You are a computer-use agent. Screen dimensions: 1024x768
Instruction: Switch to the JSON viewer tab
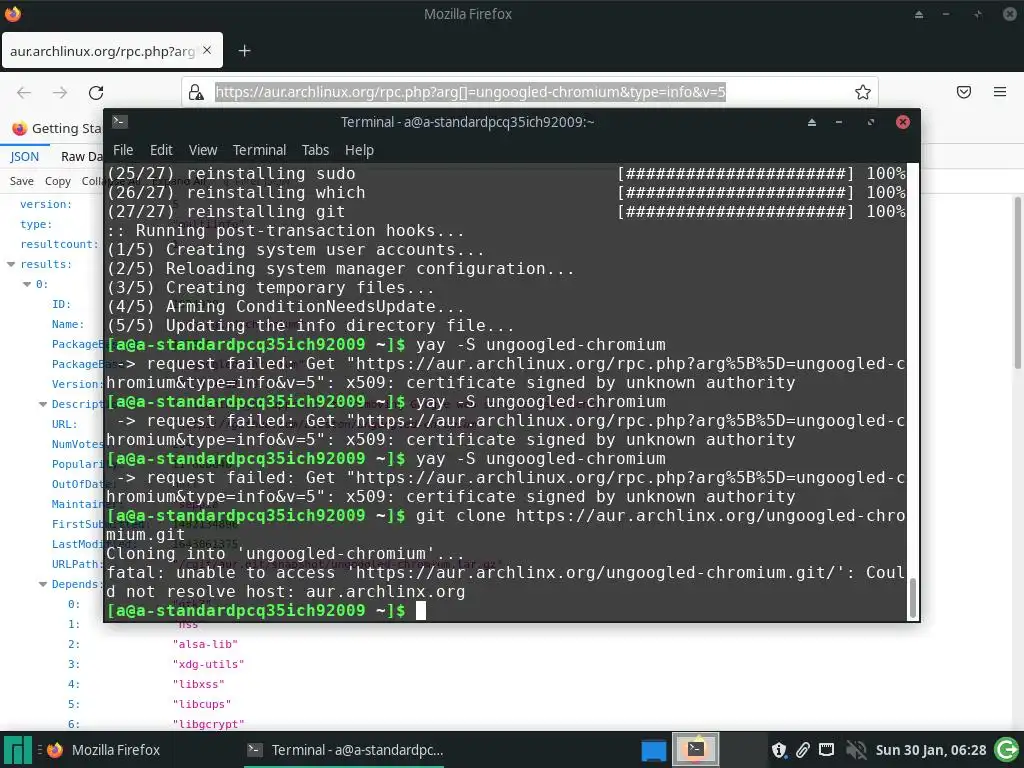tap(25, 157)
